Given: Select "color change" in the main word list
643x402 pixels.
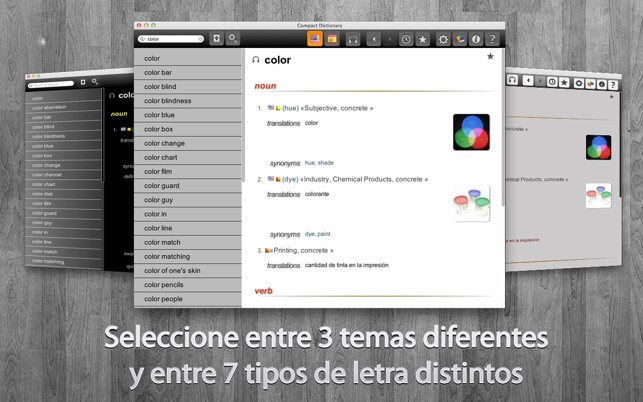Looking at the screenshot, I should (x=188, y=143).
